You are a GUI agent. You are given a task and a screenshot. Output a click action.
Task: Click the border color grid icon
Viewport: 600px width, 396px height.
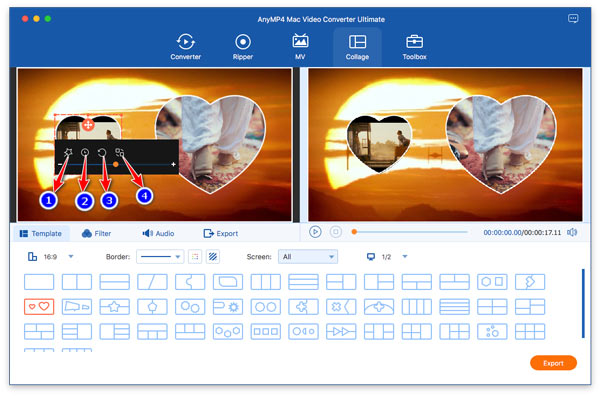195,257
